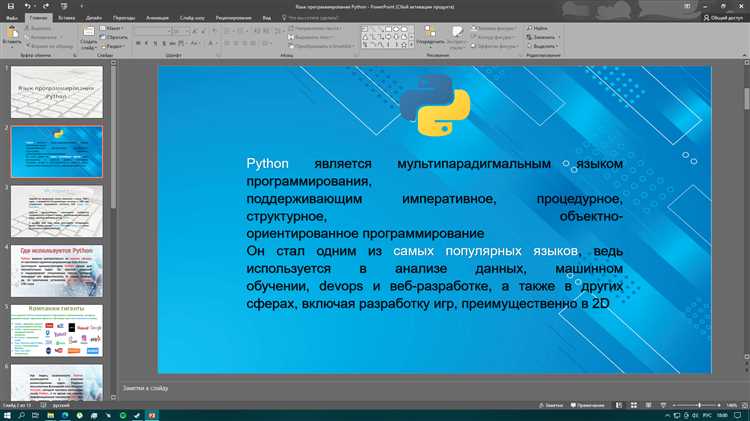Switch to the Вставка ribbon tab

coord(66,18)
